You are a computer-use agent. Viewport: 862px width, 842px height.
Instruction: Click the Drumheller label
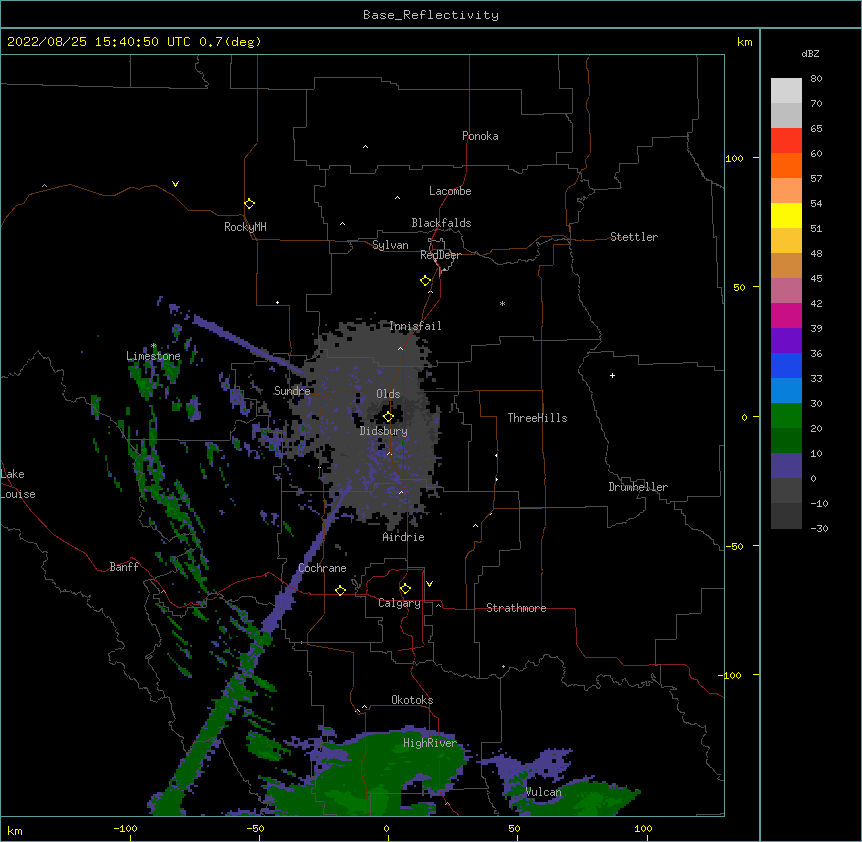(x=638, y=487)
